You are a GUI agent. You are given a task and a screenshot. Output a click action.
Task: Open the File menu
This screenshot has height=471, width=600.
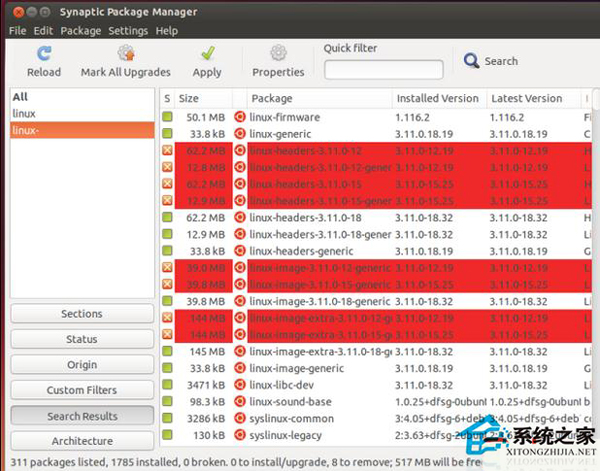pos(18,31)
